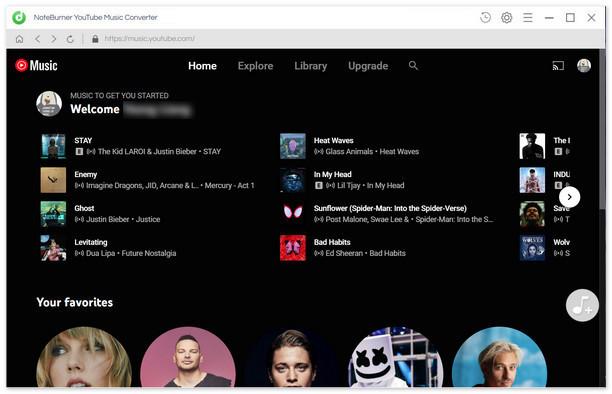Click the Your favorites section heading
This screenshot has height=394, width=612.
[75, 302]
